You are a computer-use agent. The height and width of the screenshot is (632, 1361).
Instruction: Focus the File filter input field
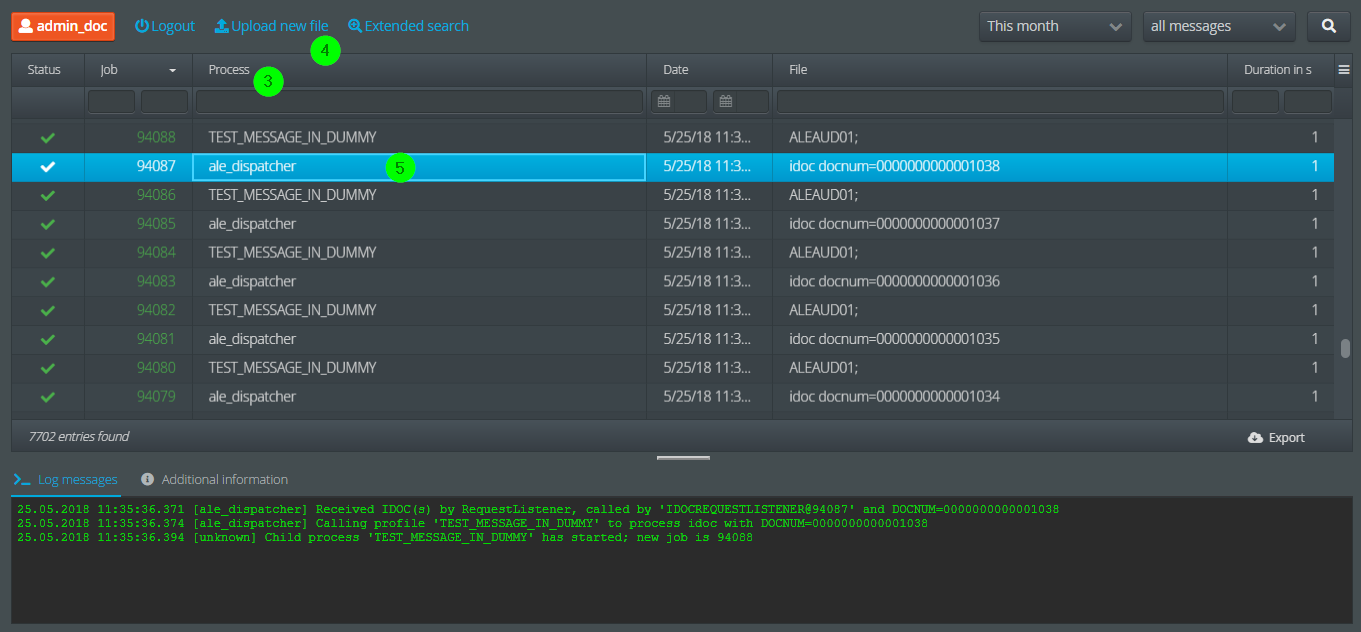(x=1000, y=101)
